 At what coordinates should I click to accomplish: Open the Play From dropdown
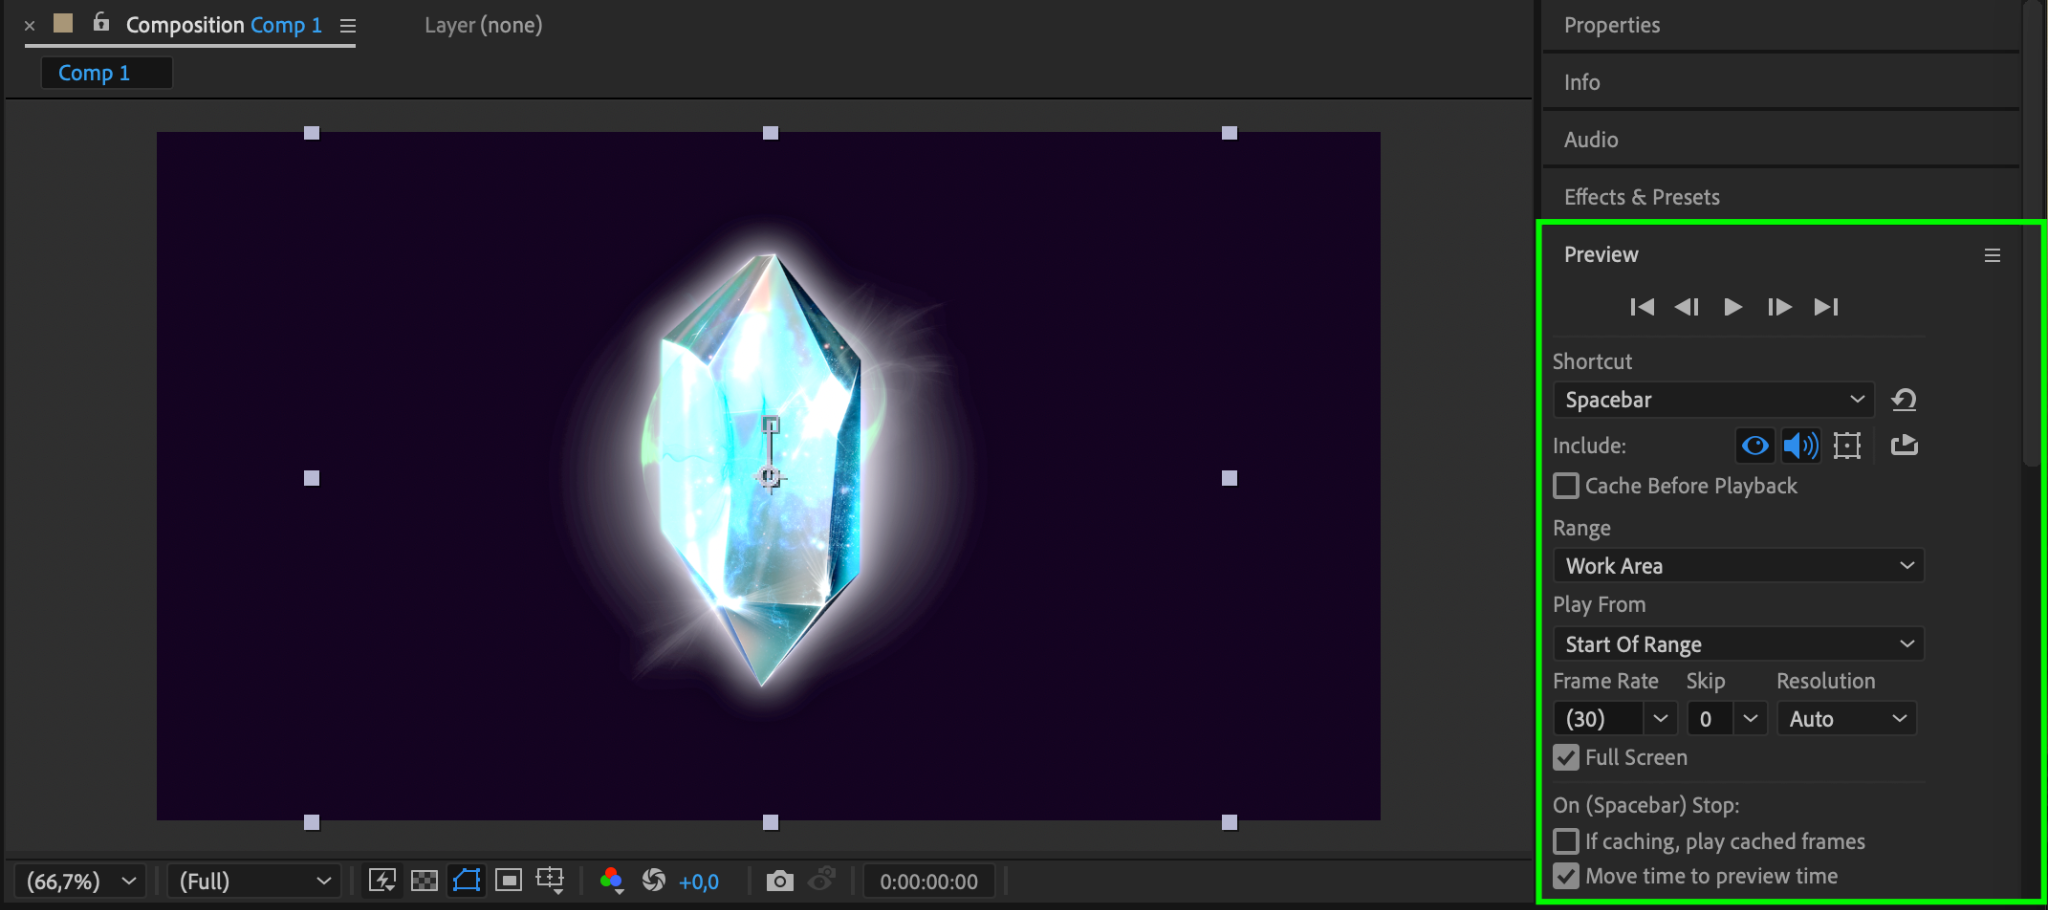[x=1738, y=644]
